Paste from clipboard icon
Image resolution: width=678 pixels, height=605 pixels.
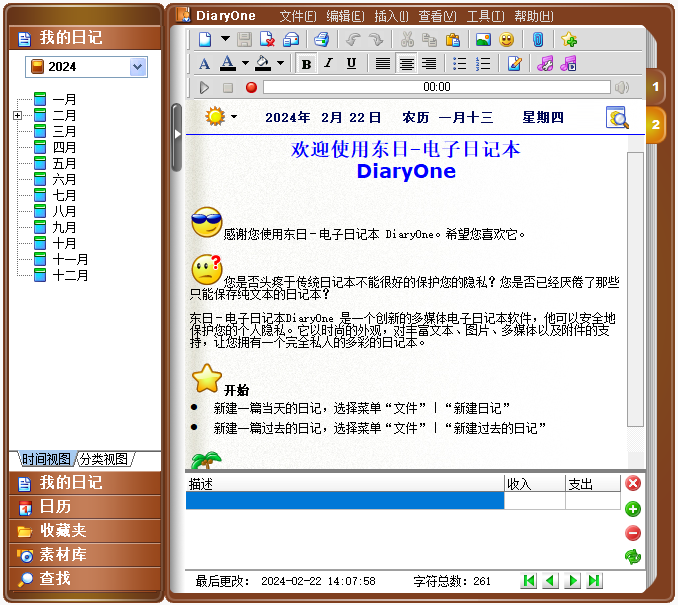[452, 39]
